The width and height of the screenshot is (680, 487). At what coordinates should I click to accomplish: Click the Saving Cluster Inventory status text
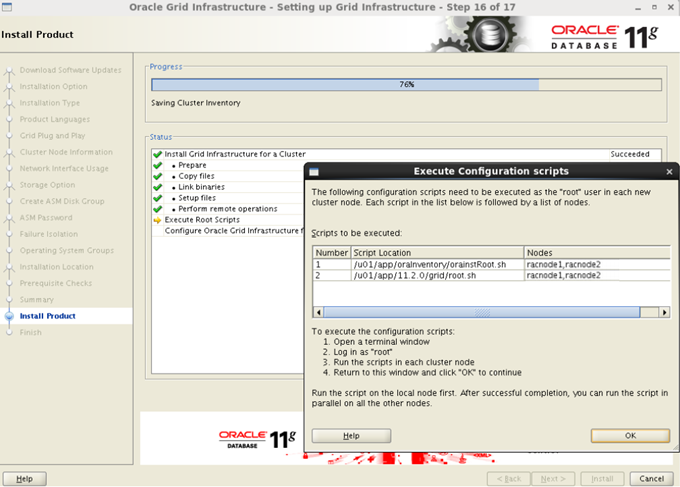(196, 103)
